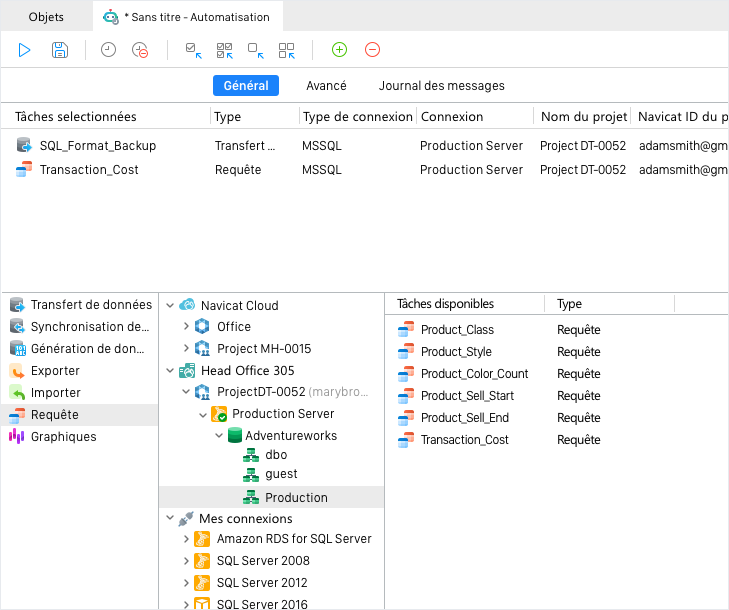The height and width of the screenshot is (610, 729).
Task: Add task with the green plus icon
Action: click(339, 49)
